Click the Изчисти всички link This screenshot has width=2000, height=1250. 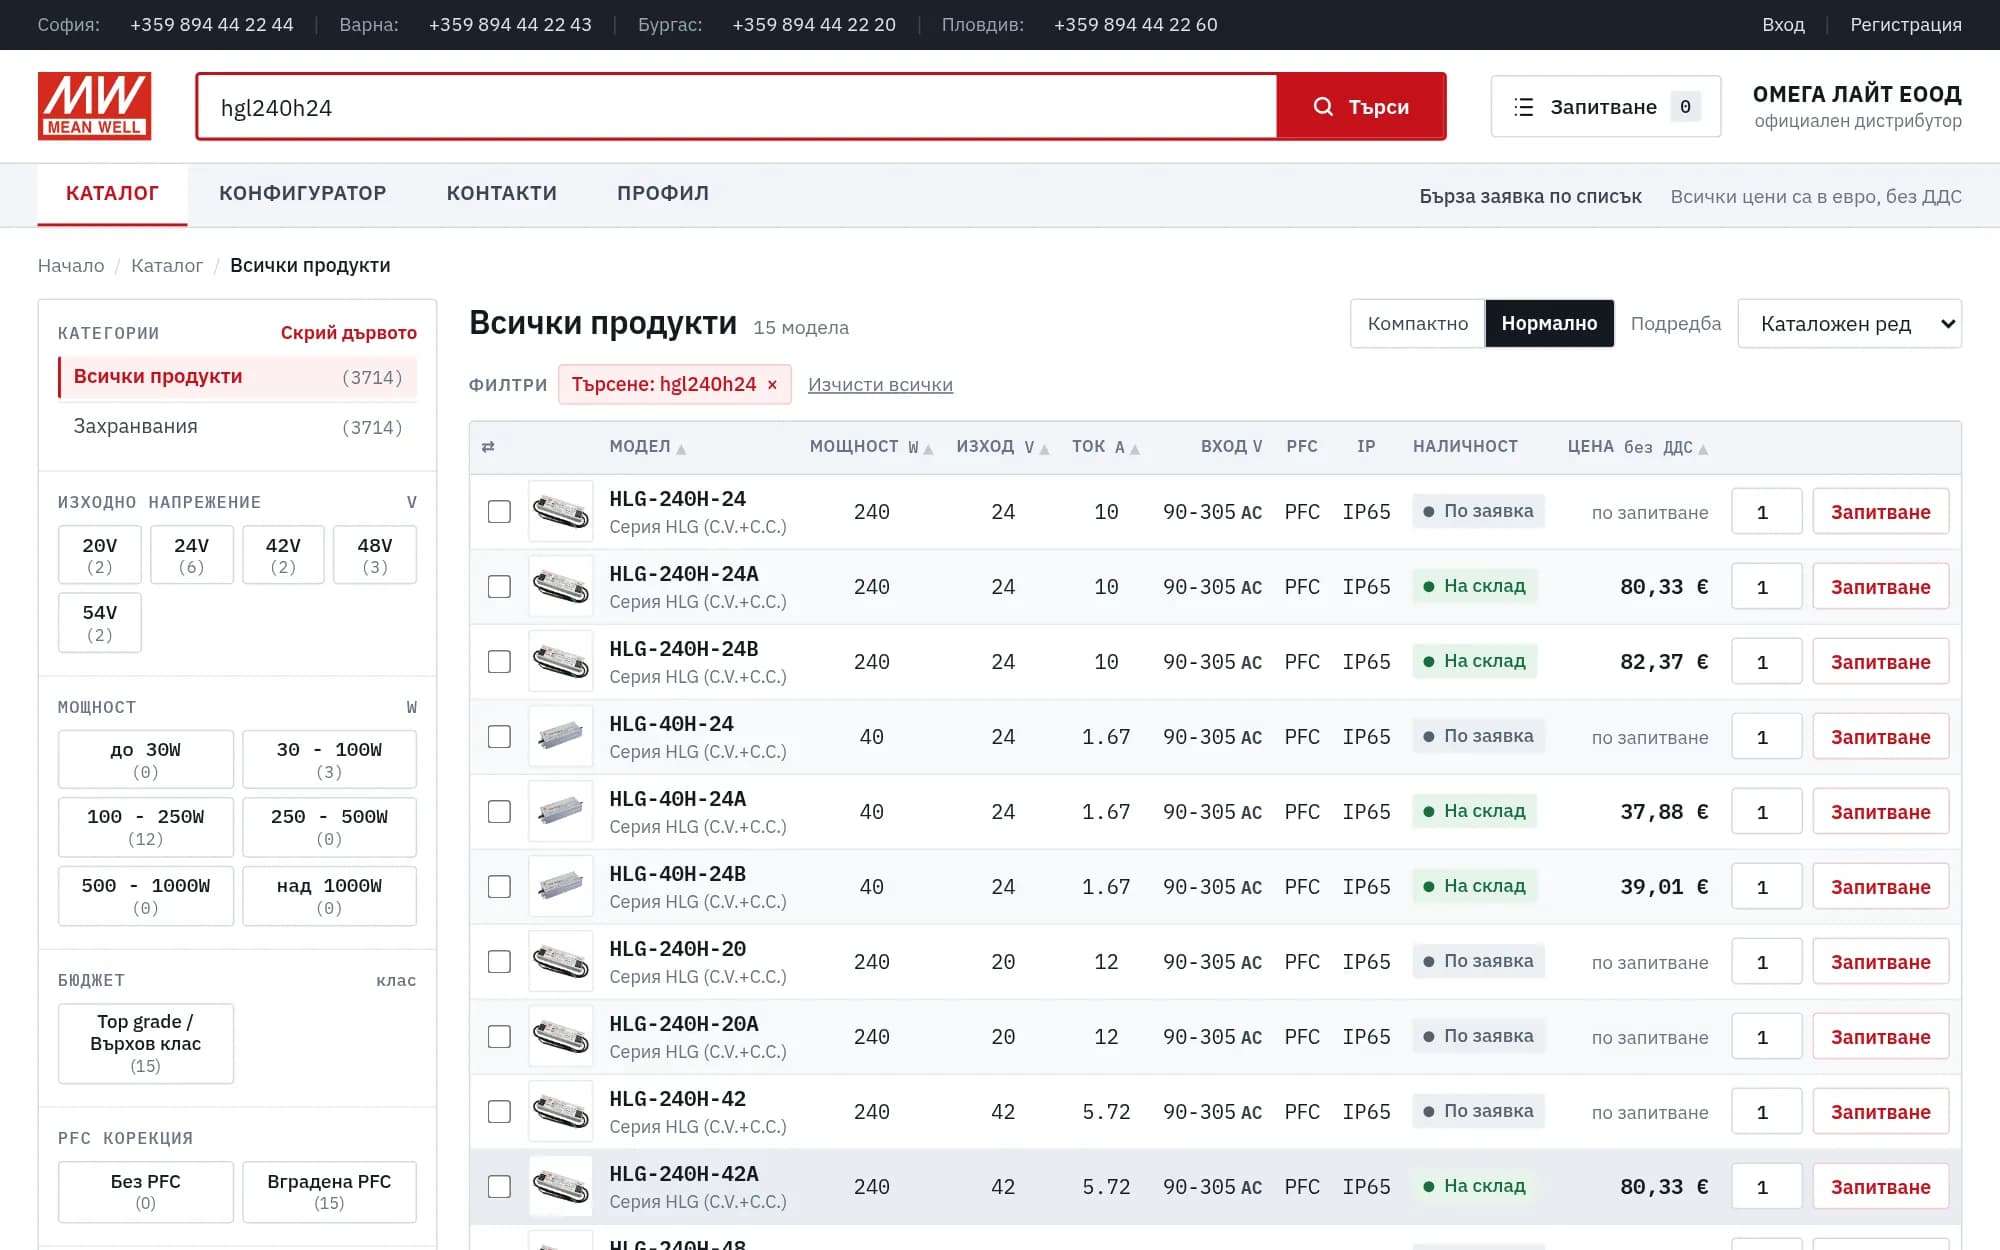pyautogui.click(x=880, y=385)
